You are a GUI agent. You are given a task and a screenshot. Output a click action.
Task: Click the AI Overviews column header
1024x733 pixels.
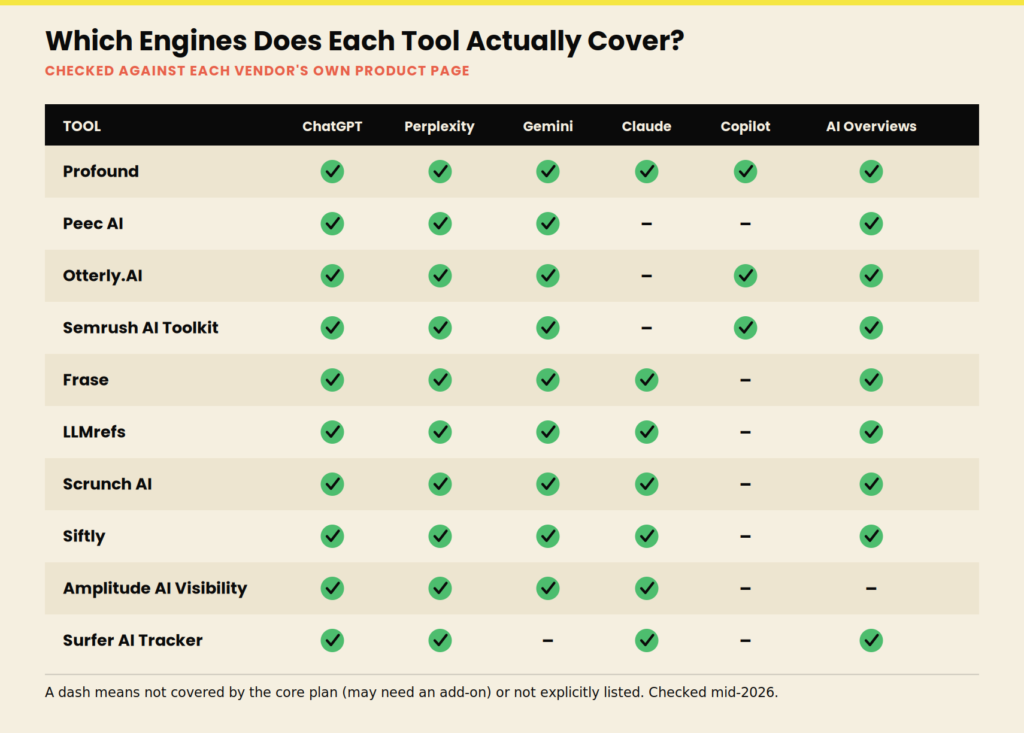(871, 126)
